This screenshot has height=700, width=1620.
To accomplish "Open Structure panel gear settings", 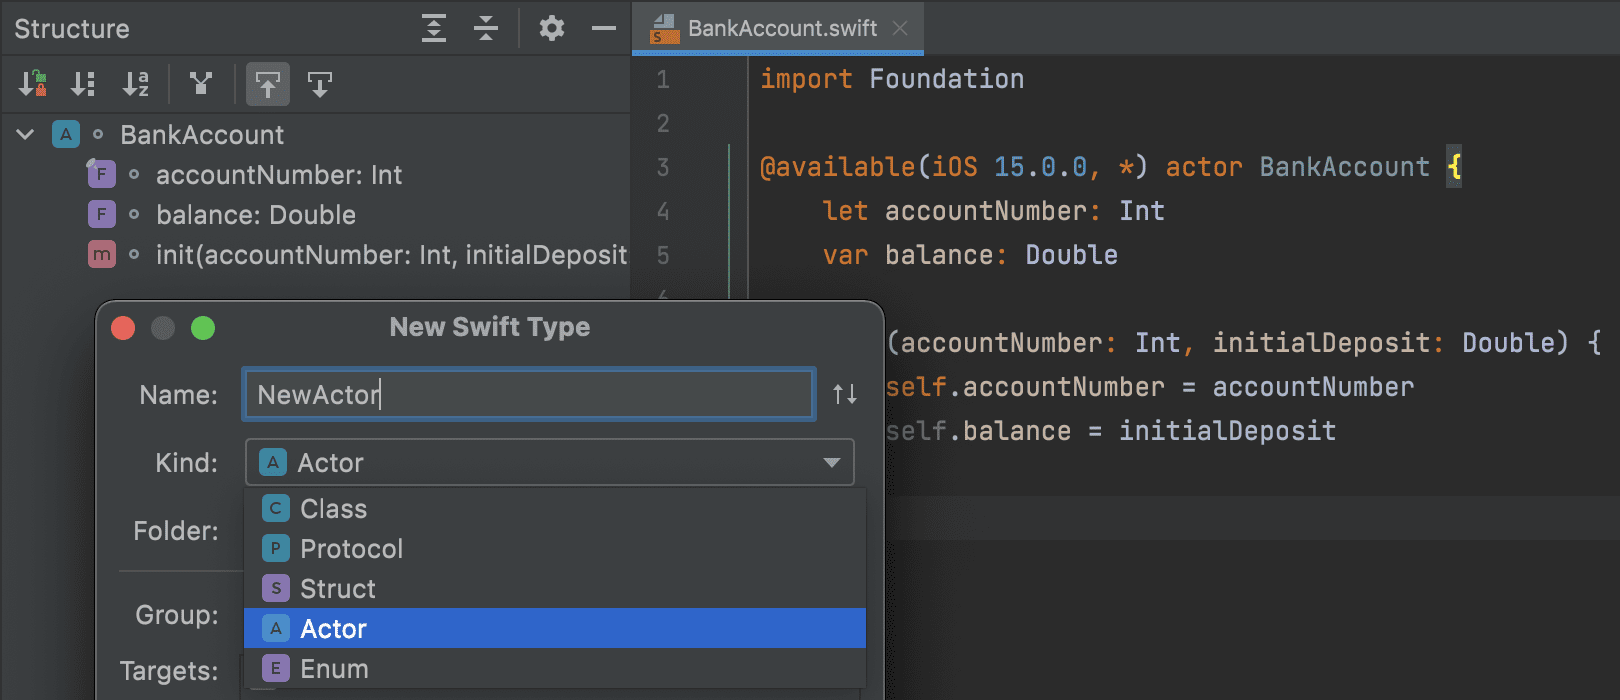I will coord(551,28).
